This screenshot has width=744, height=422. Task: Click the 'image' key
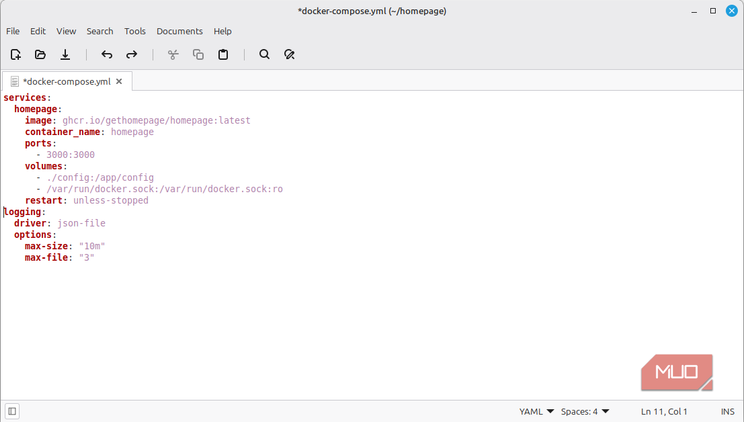click(38, 121)
